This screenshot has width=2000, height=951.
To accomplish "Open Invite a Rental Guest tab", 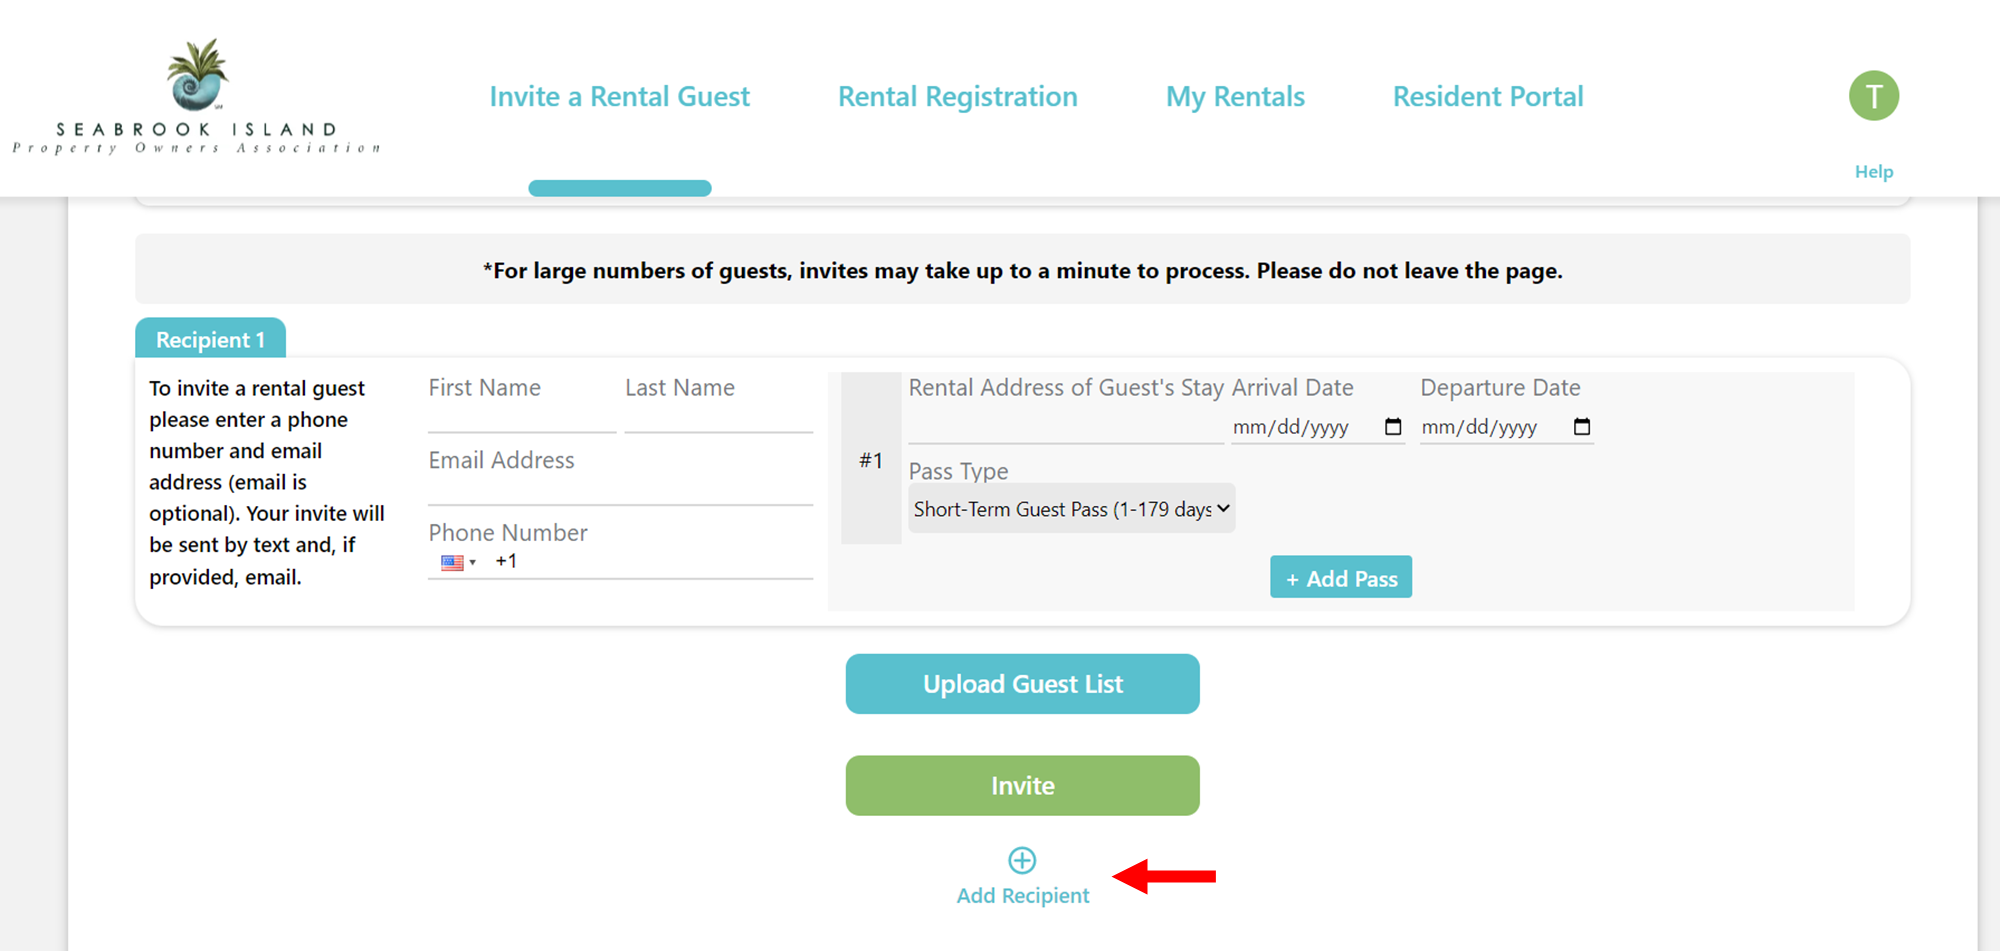I will [x=619, y=96].
